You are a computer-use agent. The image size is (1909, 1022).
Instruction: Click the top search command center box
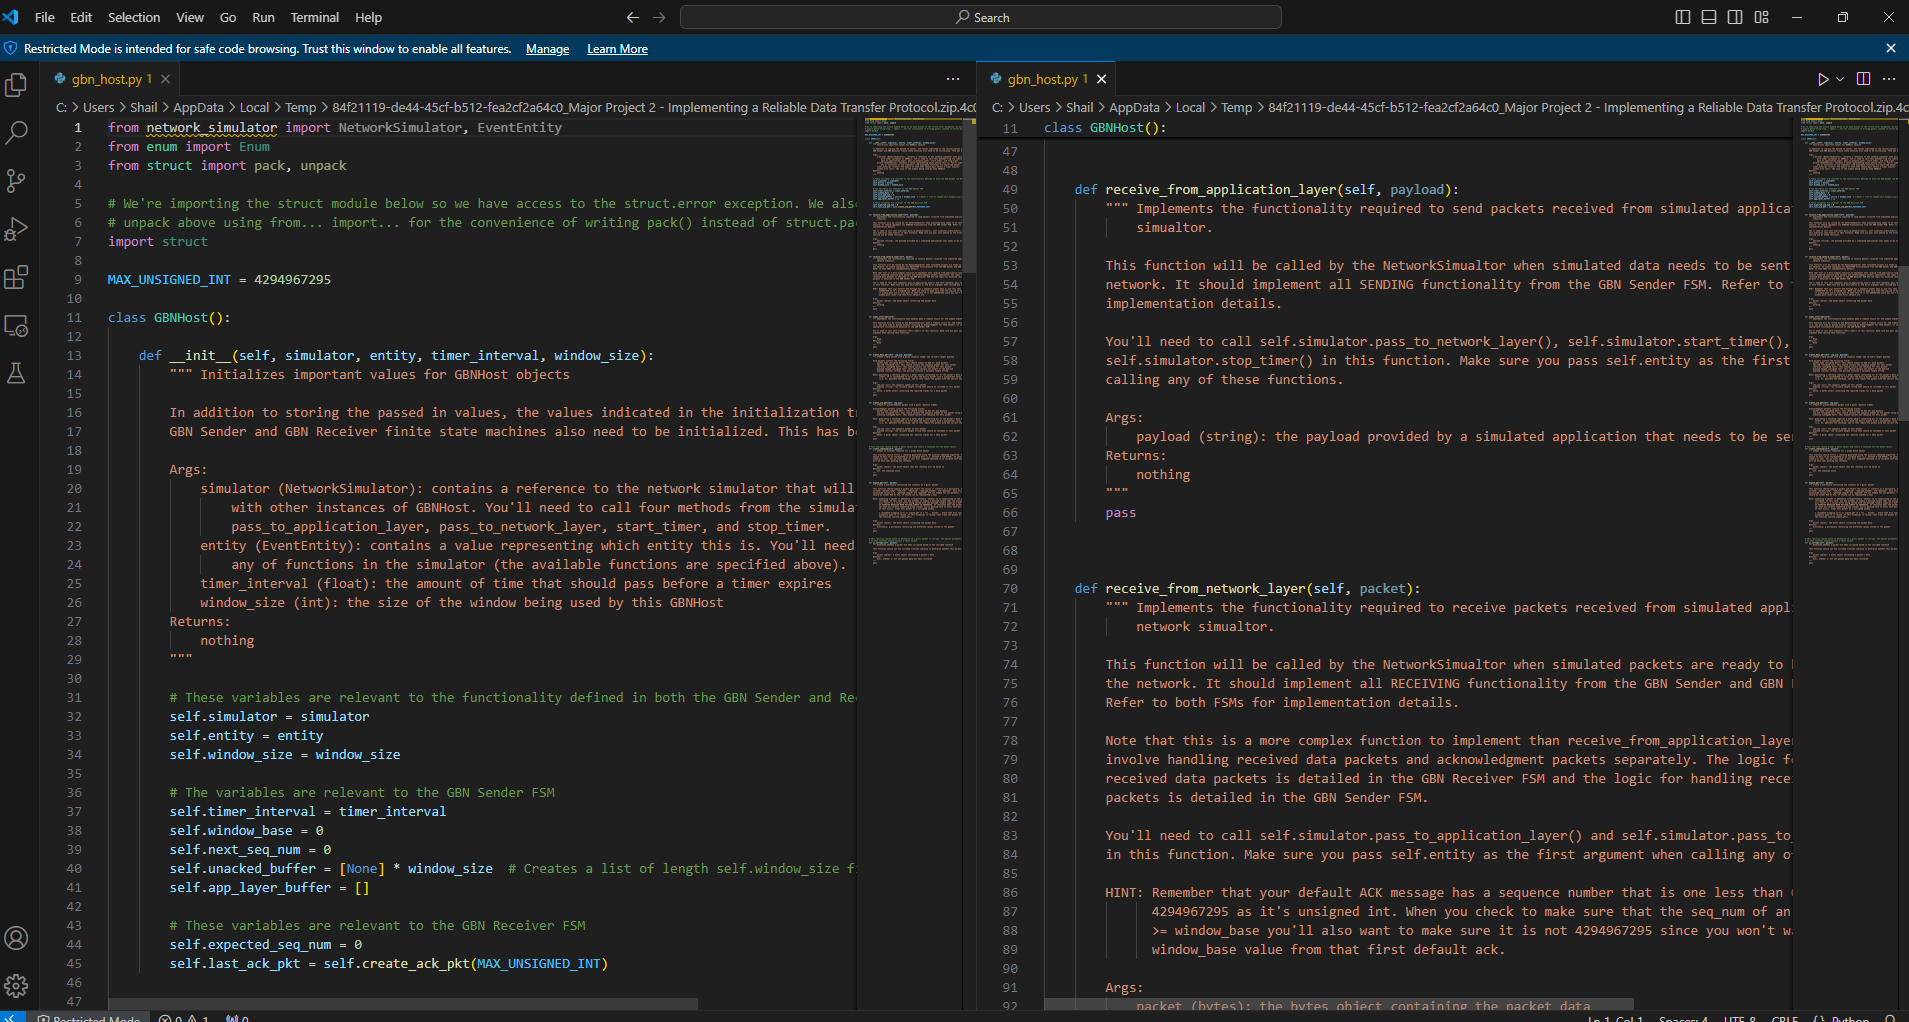[x=980, y=17]
